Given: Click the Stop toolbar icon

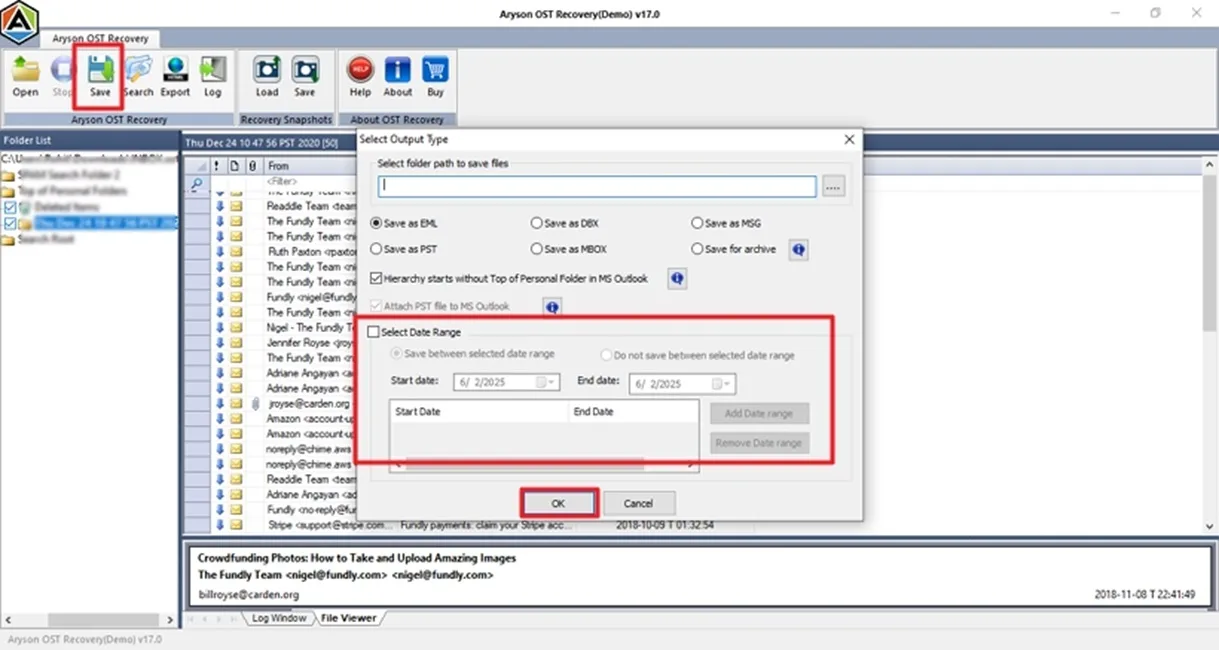Looking at the screenshot, I should click(62, 69).
